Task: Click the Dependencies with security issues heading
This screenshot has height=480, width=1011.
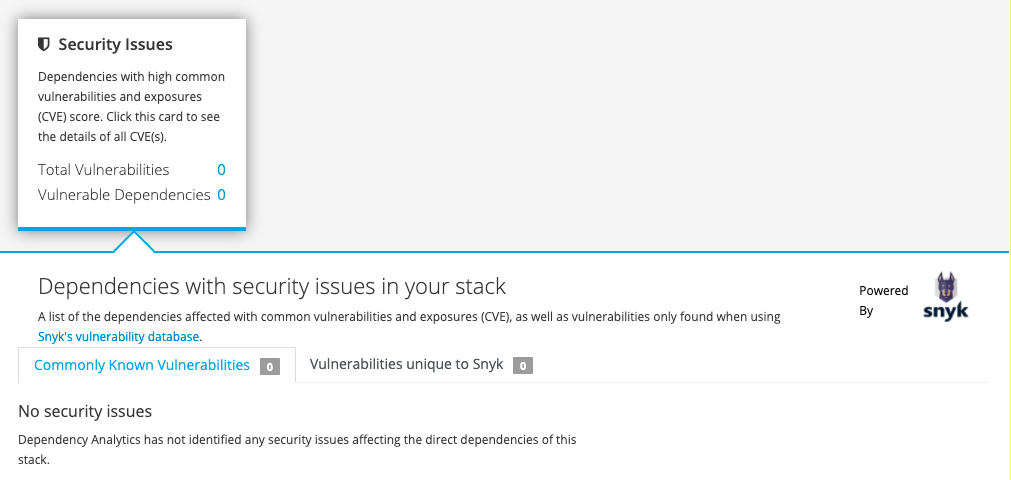Action: (x=272, y=286)
